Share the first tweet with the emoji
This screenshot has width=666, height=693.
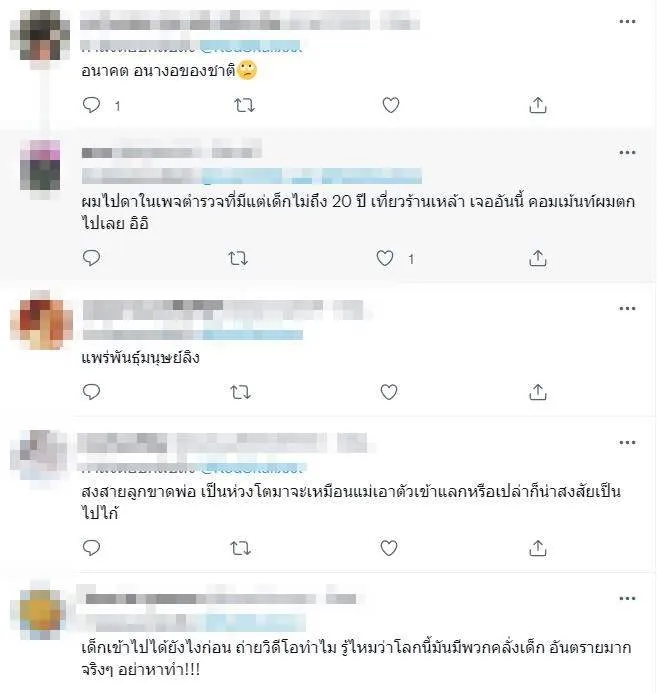[538, 105]
